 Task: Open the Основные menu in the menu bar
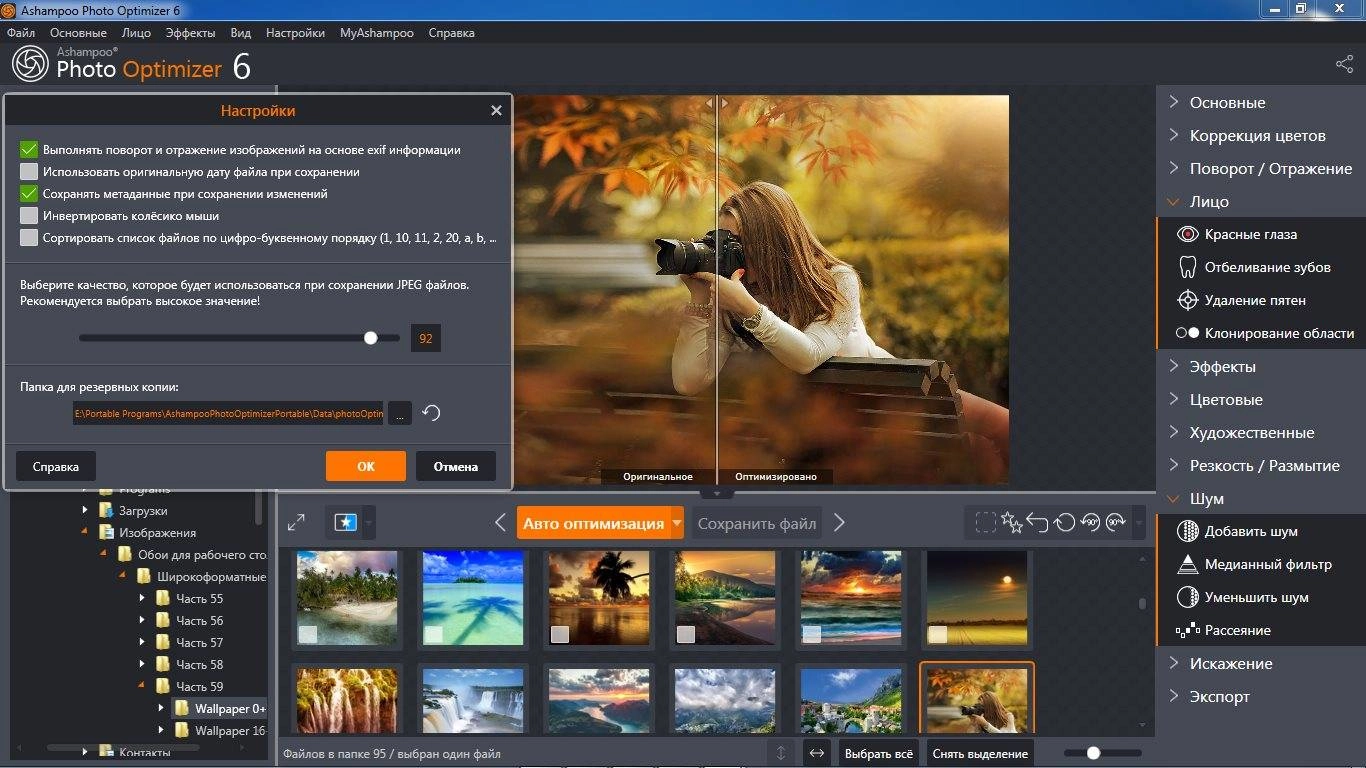(x=78, y=33)
